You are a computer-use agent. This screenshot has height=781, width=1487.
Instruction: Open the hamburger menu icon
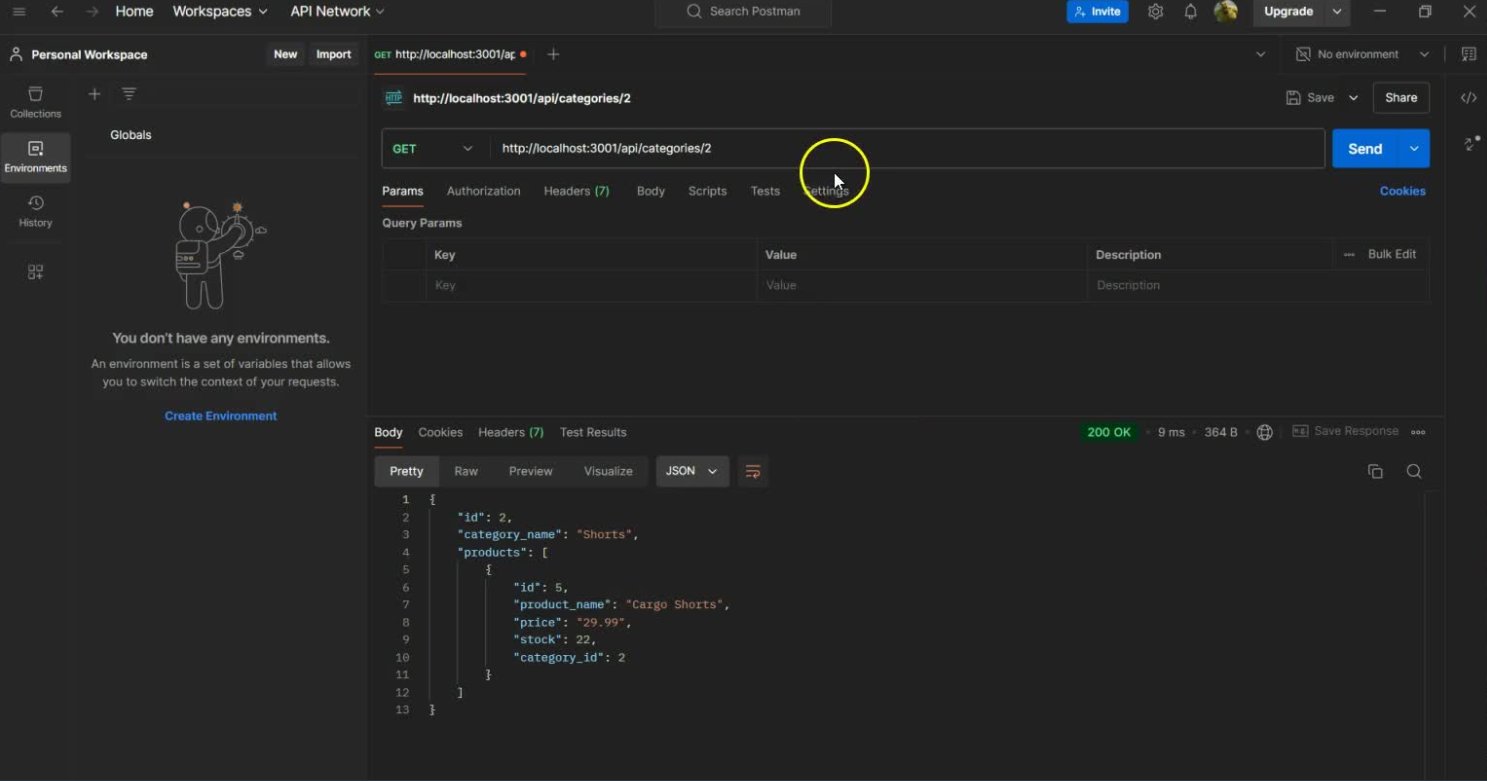tap(19, 12)
